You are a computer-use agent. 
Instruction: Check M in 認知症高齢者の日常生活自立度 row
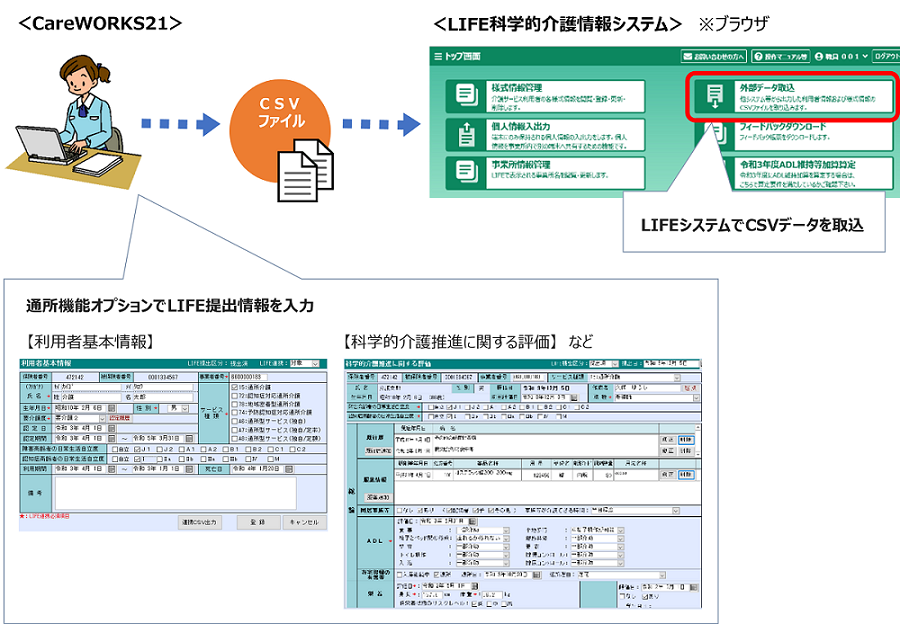pyautogui.click(x=270, y=459)
